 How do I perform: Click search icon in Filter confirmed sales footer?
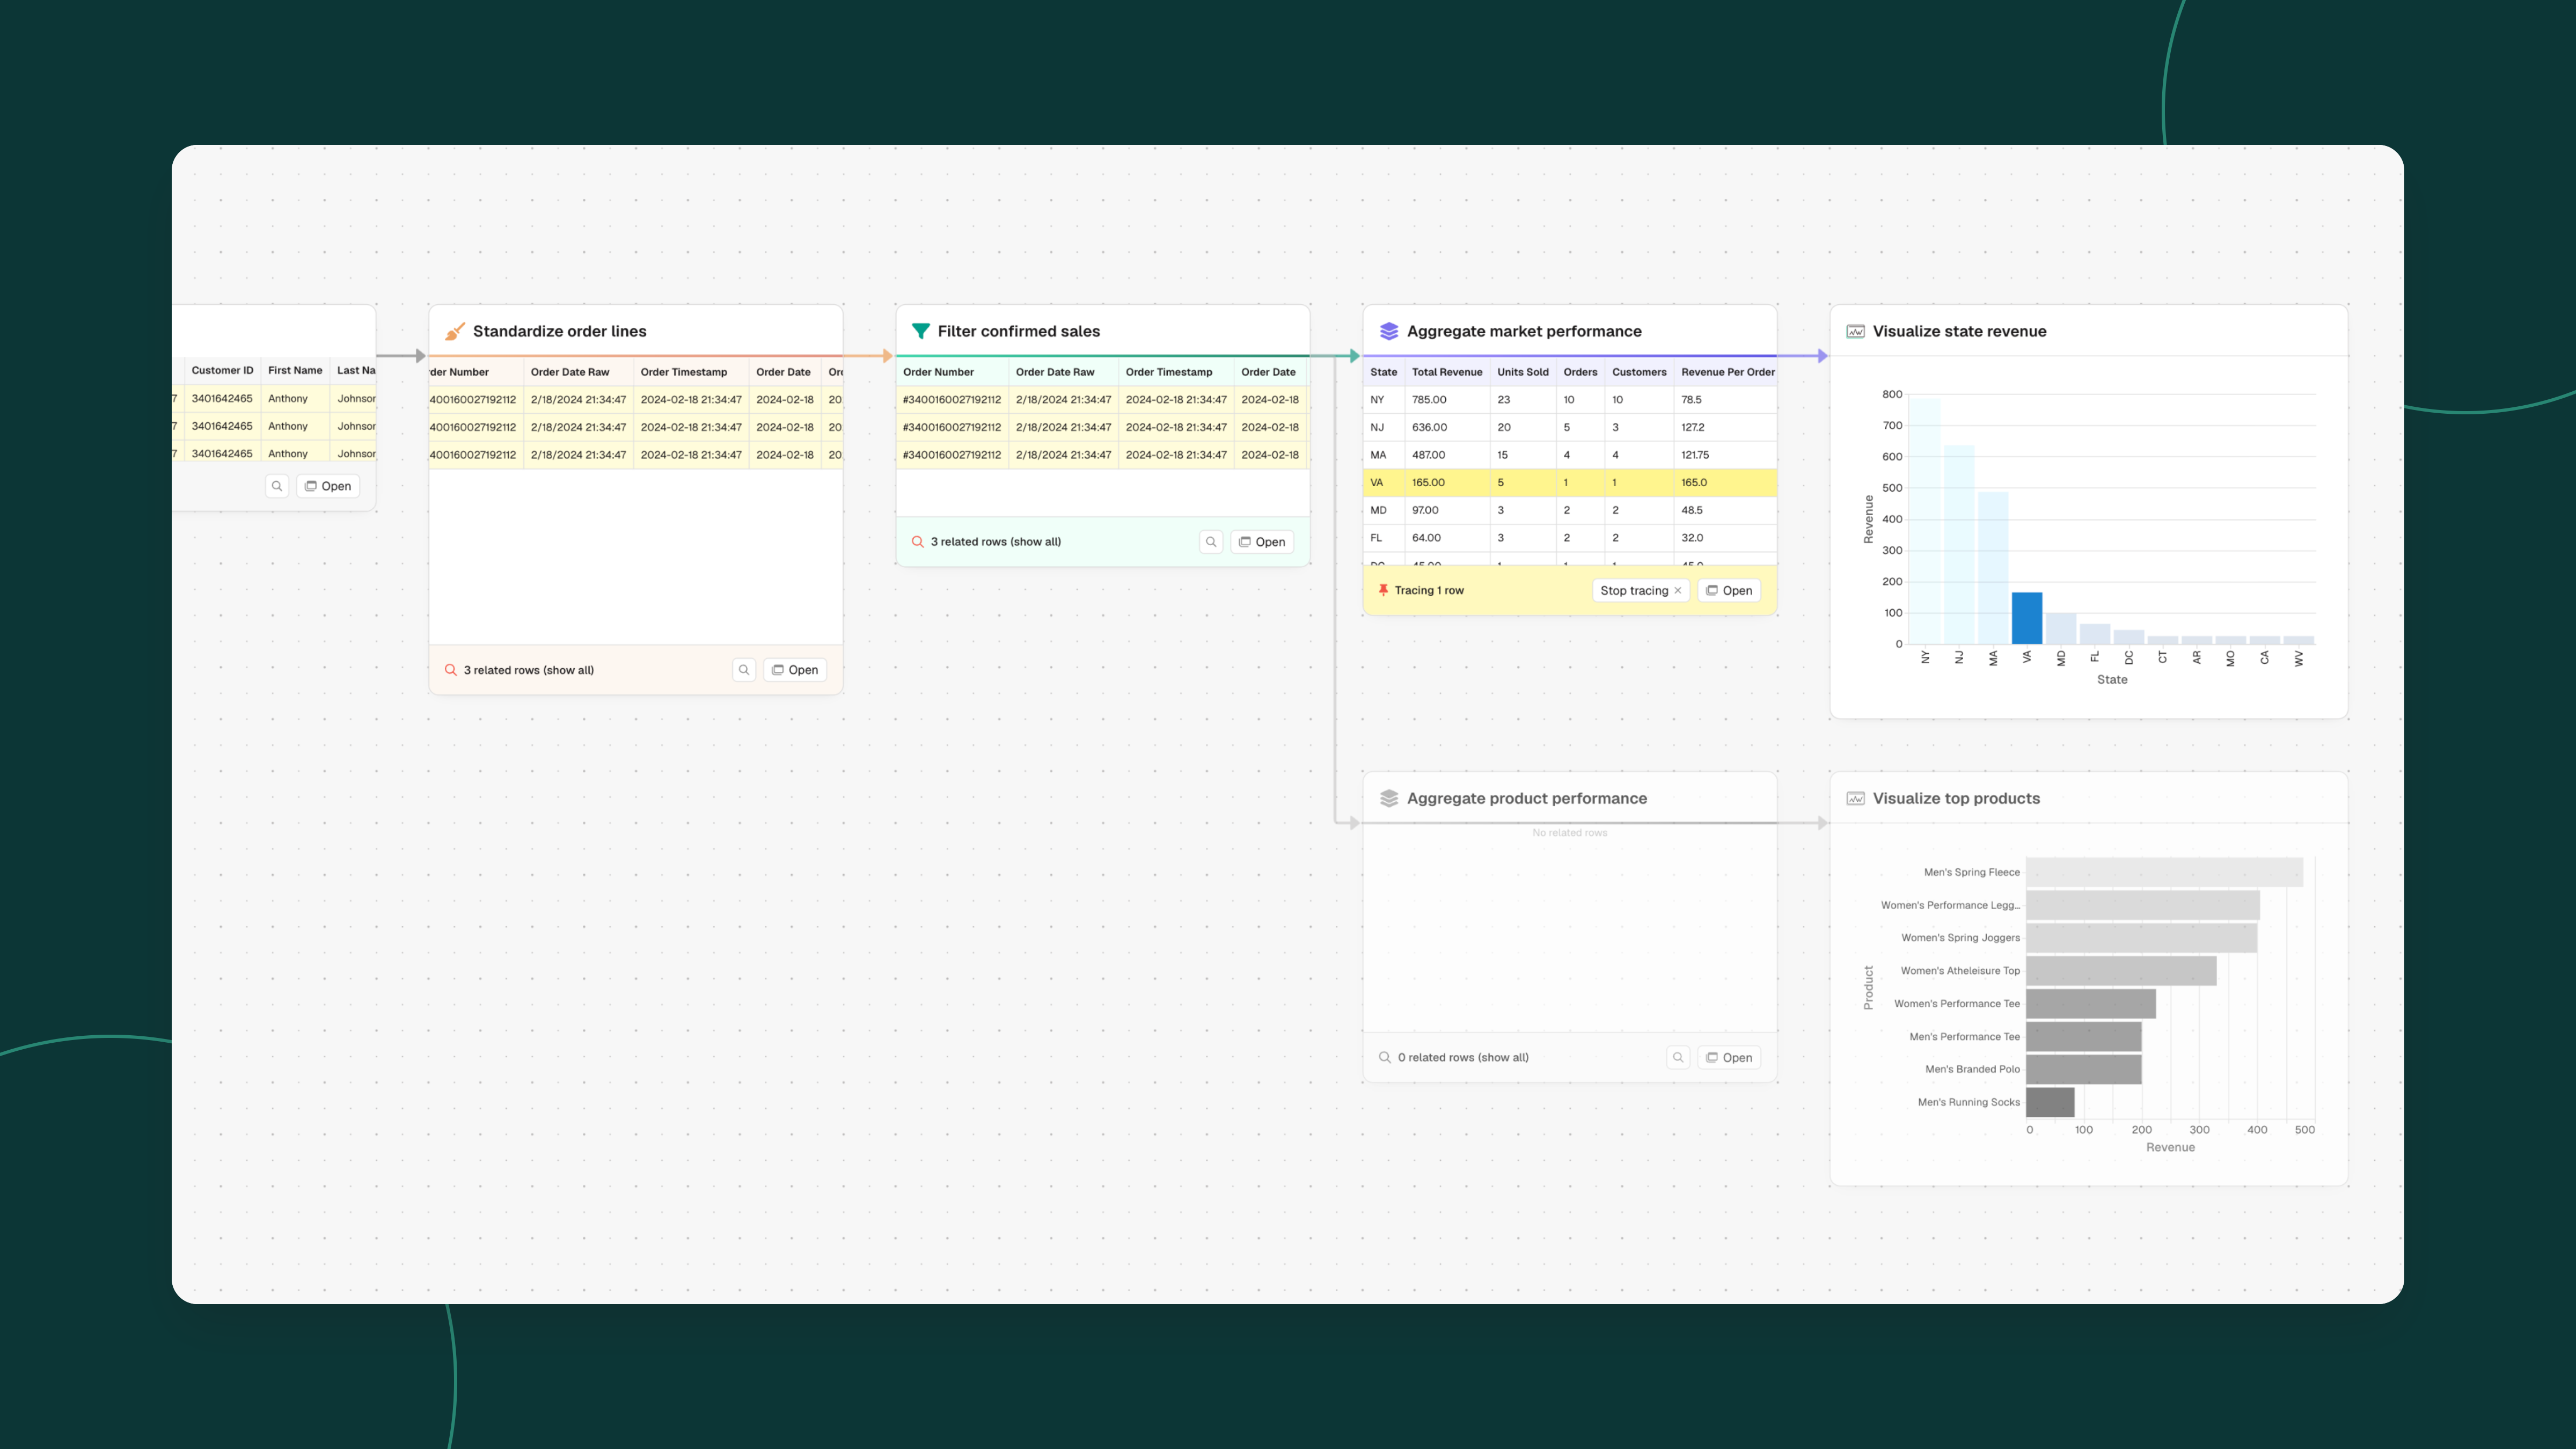point(1211,542)
